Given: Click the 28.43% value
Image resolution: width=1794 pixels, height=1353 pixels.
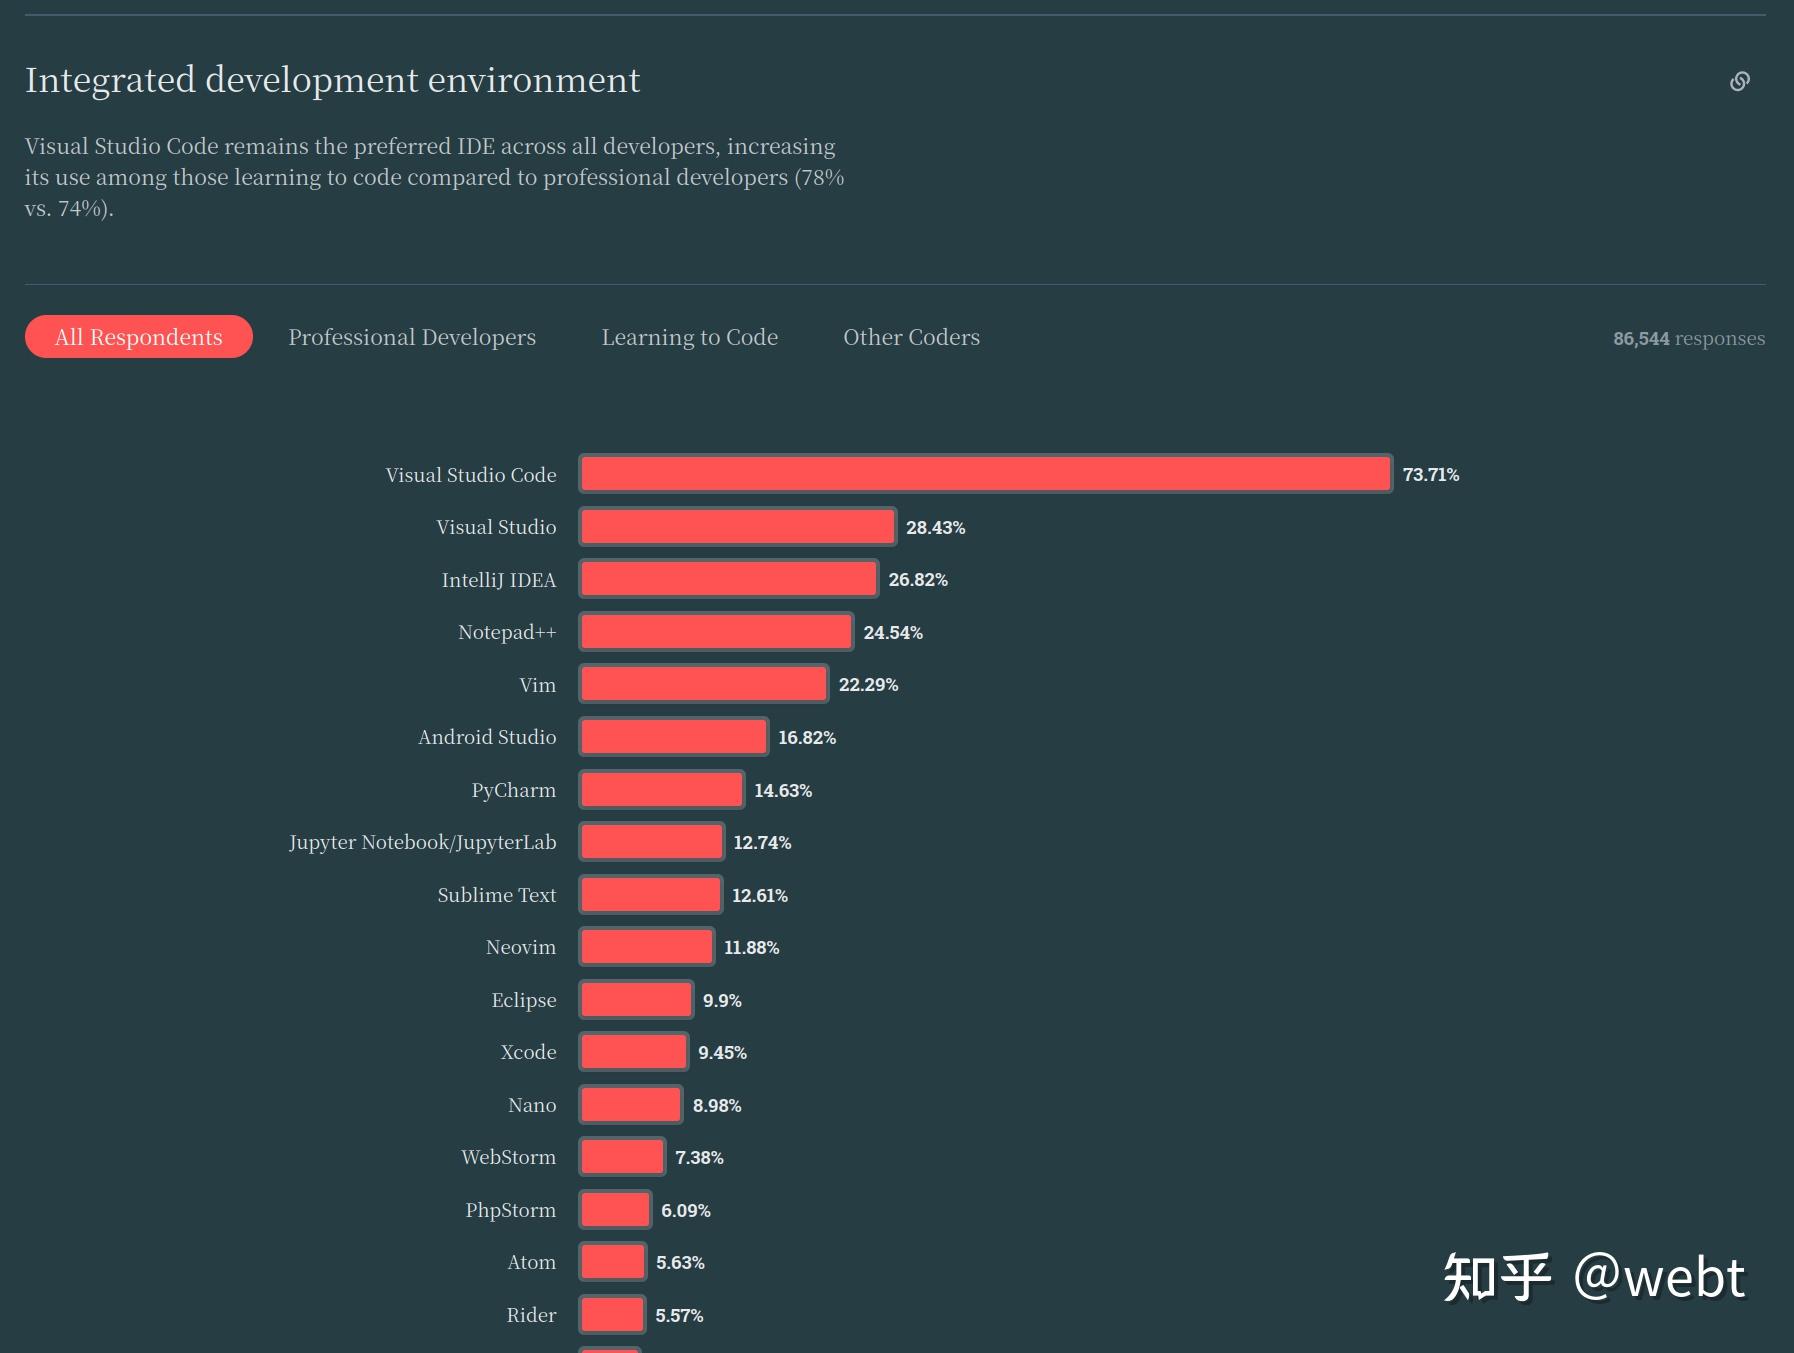Looking at the screenshot, I should (936, 527).
